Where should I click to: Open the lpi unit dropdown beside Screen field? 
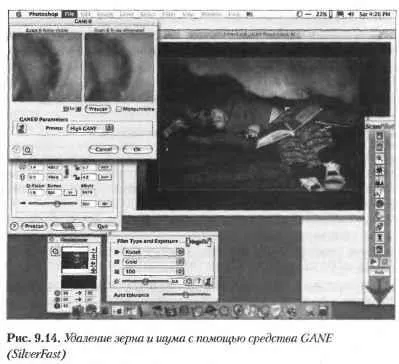point(70,193)
